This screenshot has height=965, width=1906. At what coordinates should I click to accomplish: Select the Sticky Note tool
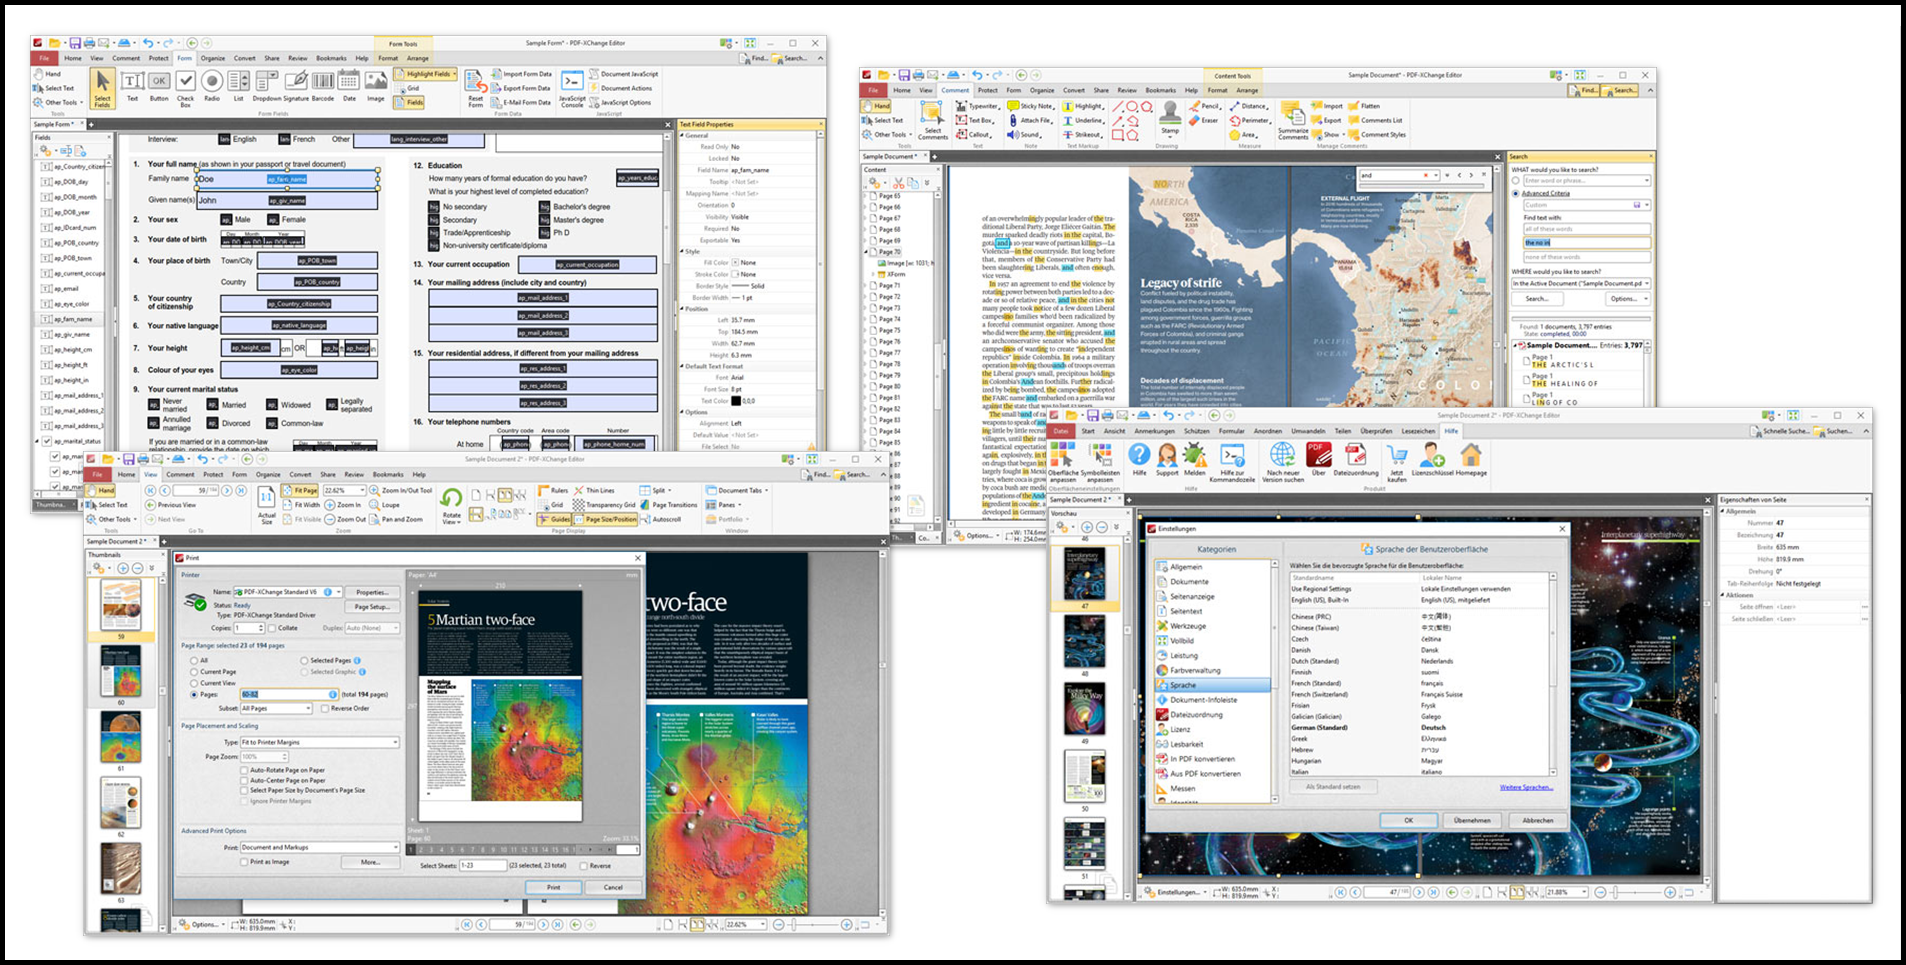click(x=1030, y=106)
